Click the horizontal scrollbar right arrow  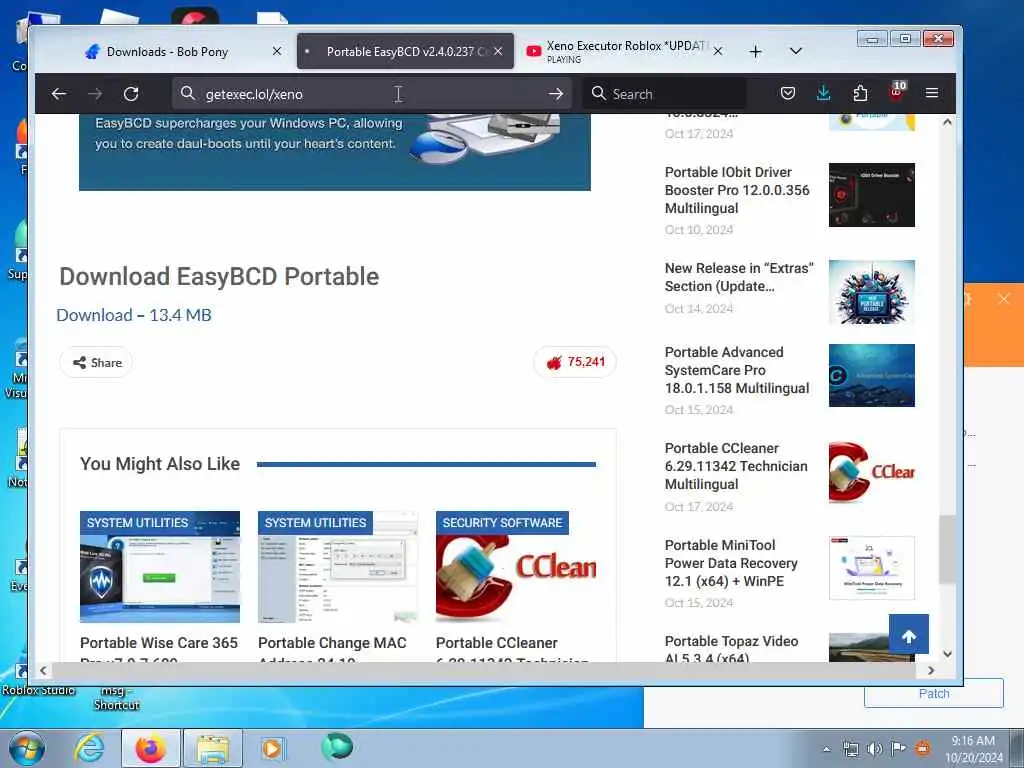click(x=931, y=670)
